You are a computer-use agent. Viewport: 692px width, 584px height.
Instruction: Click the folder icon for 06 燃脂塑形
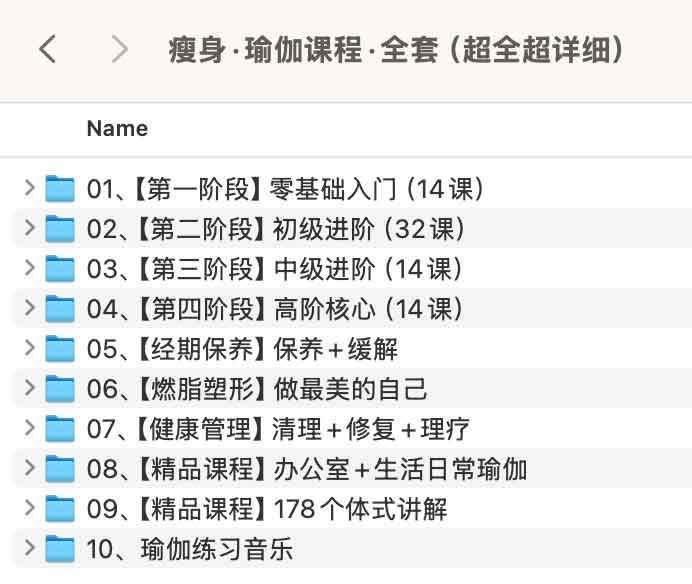61,389
